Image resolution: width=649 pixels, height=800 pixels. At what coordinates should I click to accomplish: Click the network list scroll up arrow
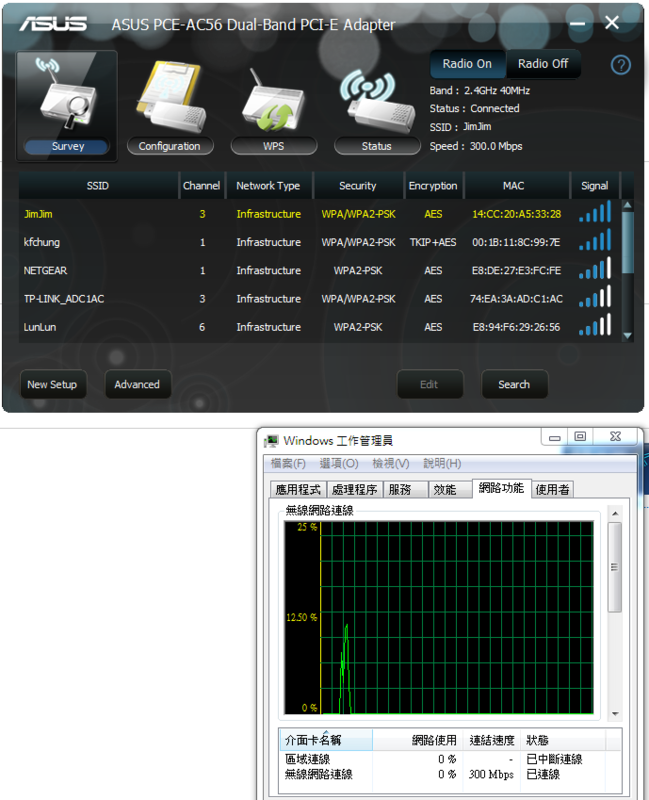628,205
